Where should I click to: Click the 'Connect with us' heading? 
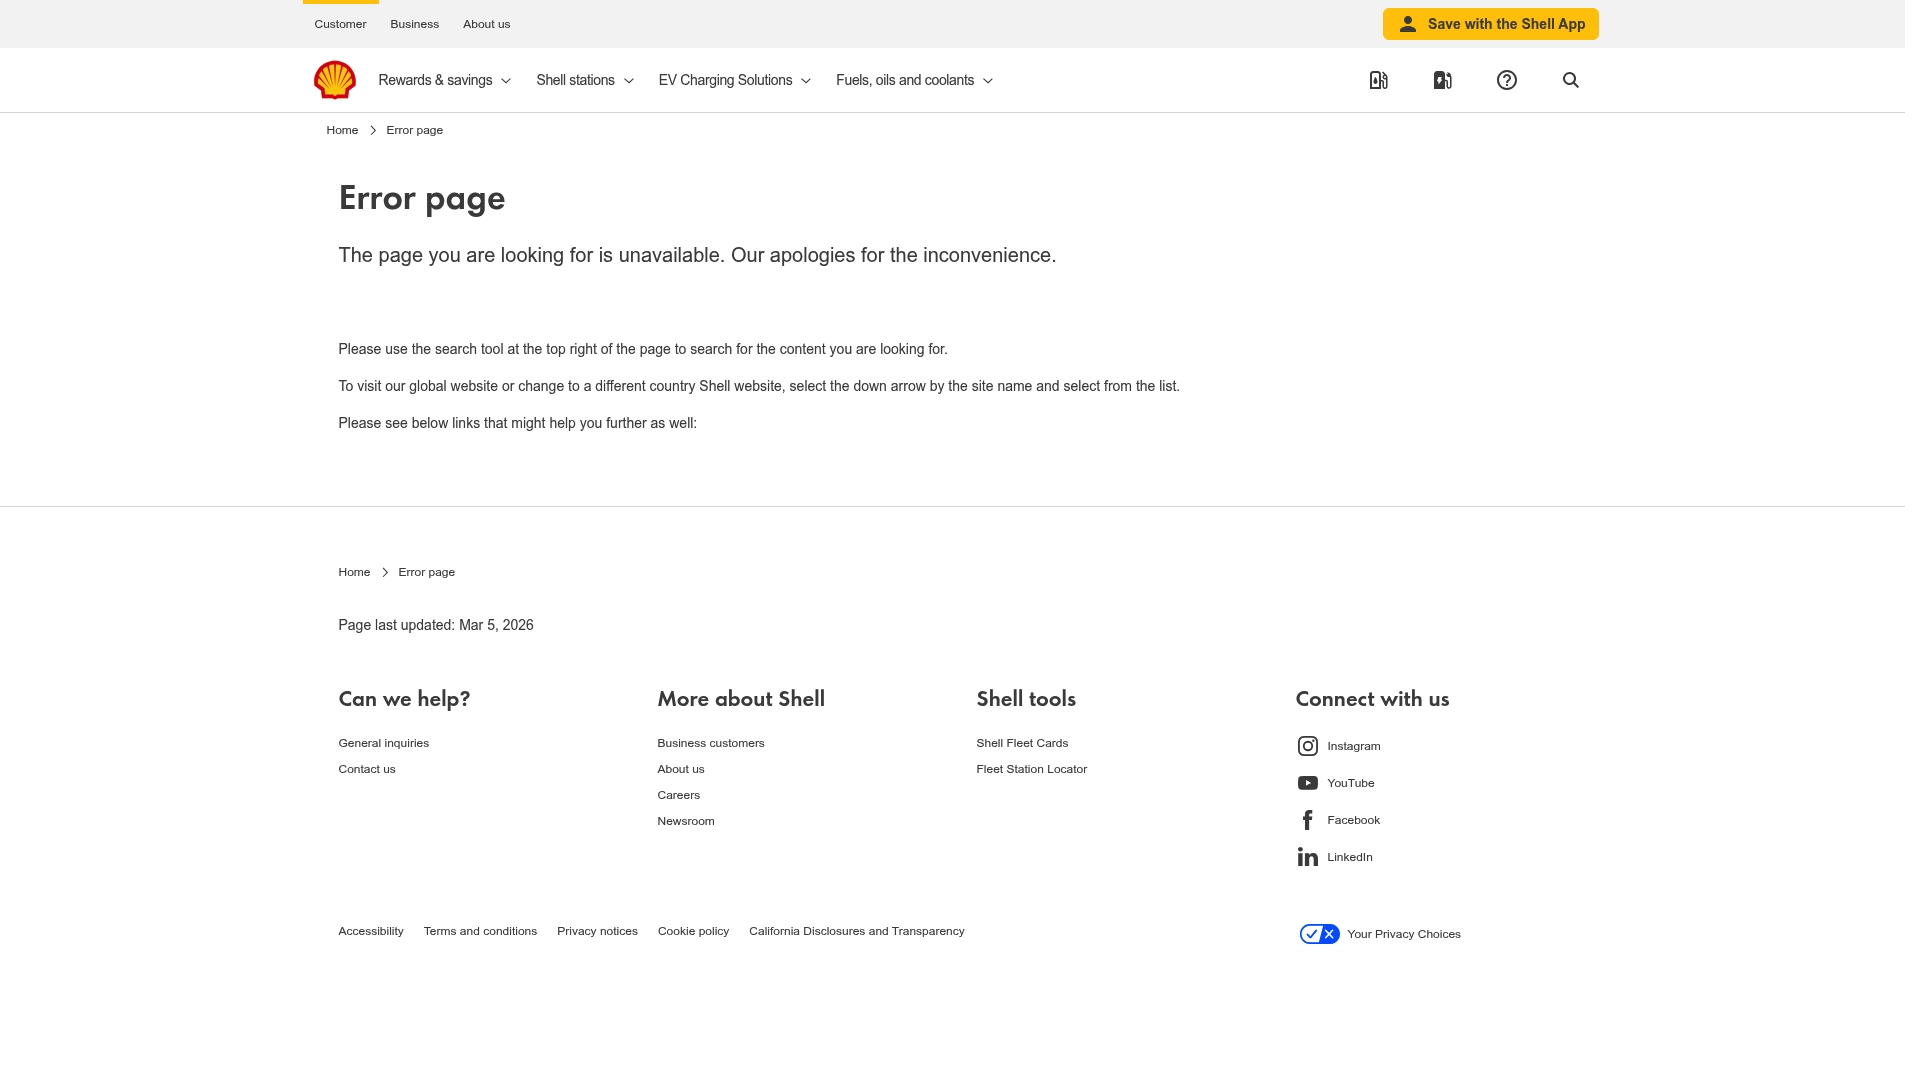pos(1372,699)
